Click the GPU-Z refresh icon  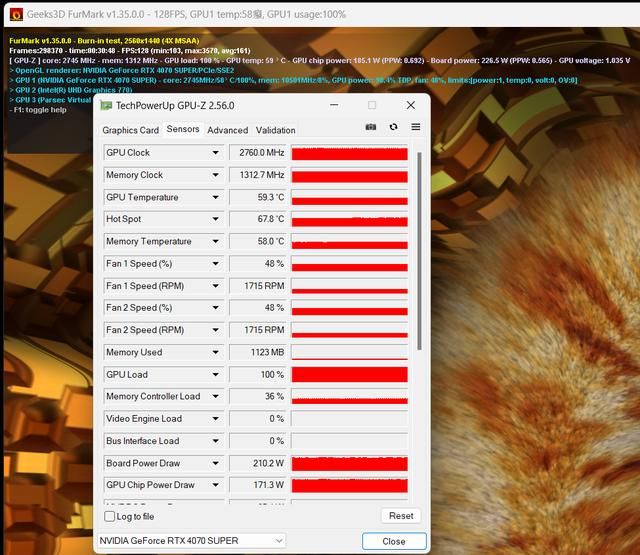click(393, 127)
